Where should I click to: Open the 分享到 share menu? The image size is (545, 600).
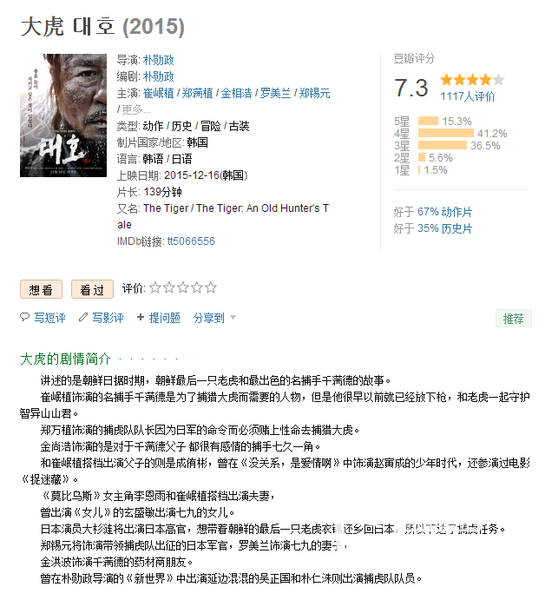209,318
